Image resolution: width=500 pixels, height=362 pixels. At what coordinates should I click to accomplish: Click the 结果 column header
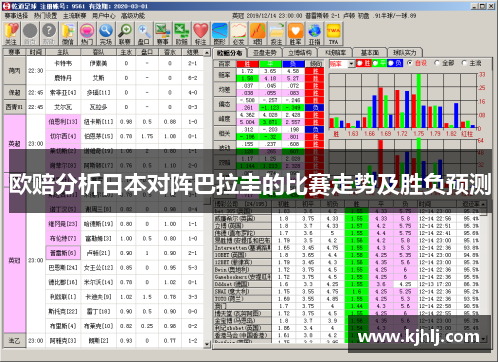click(x=193, y=52)
